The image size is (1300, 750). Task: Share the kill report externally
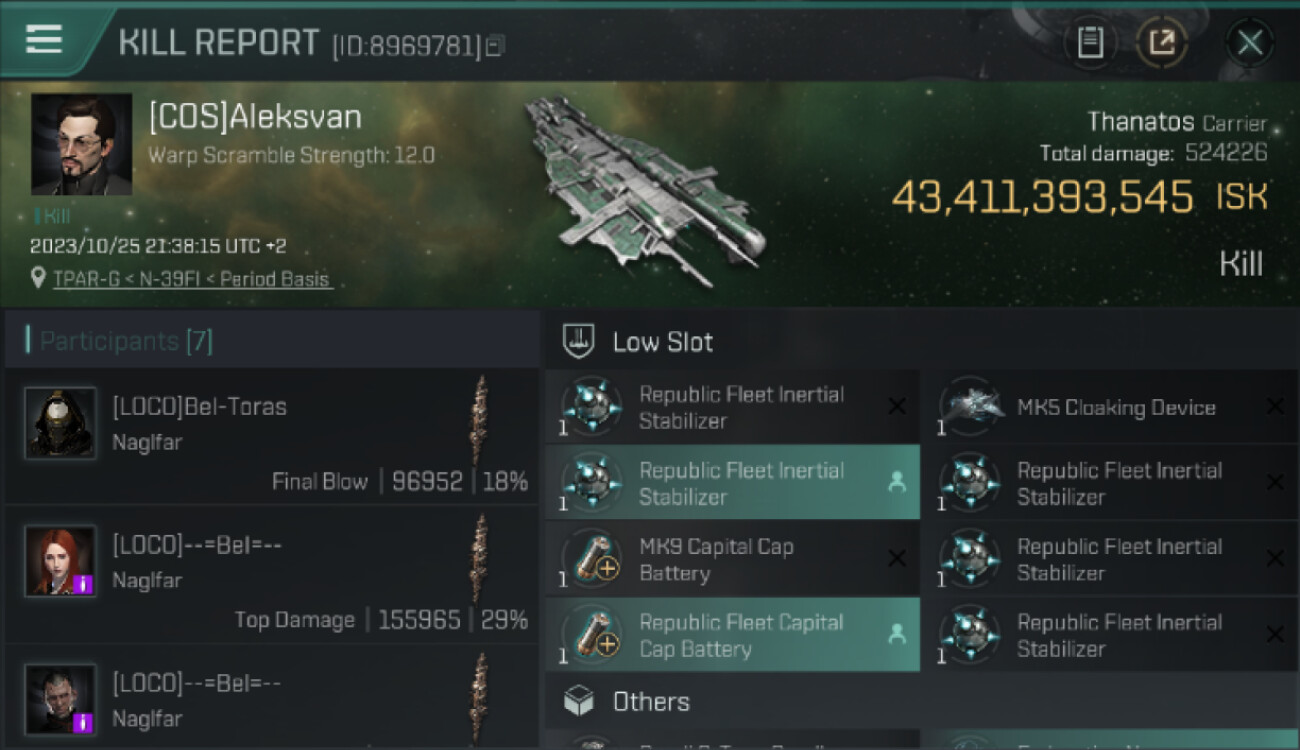coord(1161,42)
